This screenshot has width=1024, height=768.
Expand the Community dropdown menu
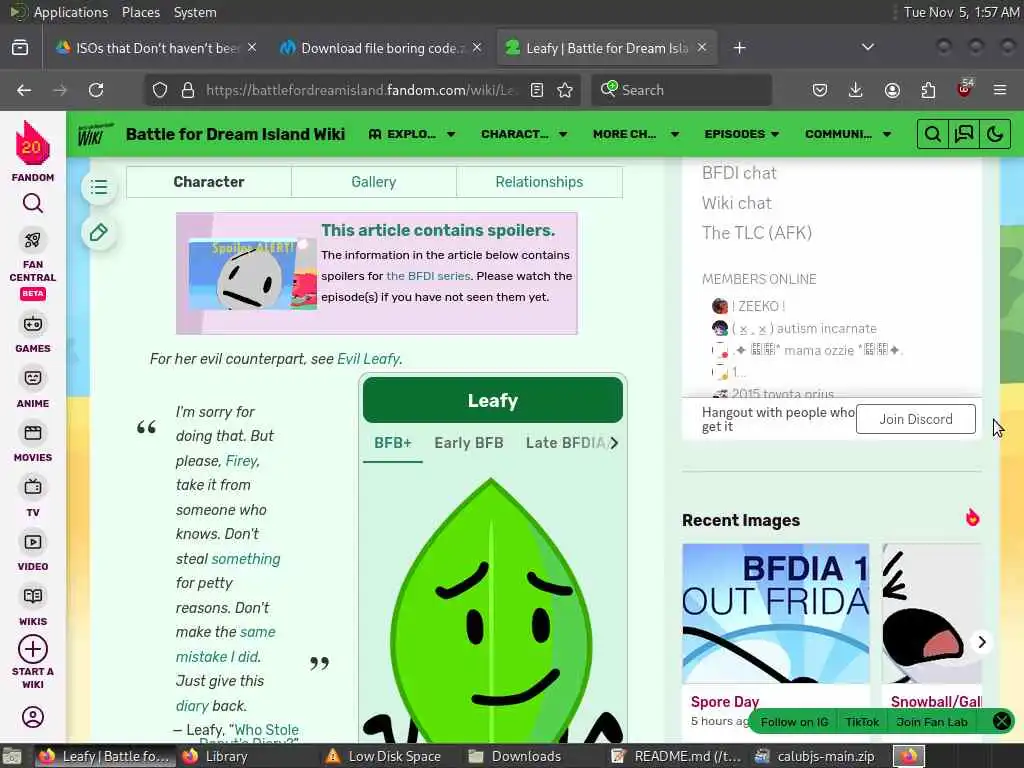[848, 134]
